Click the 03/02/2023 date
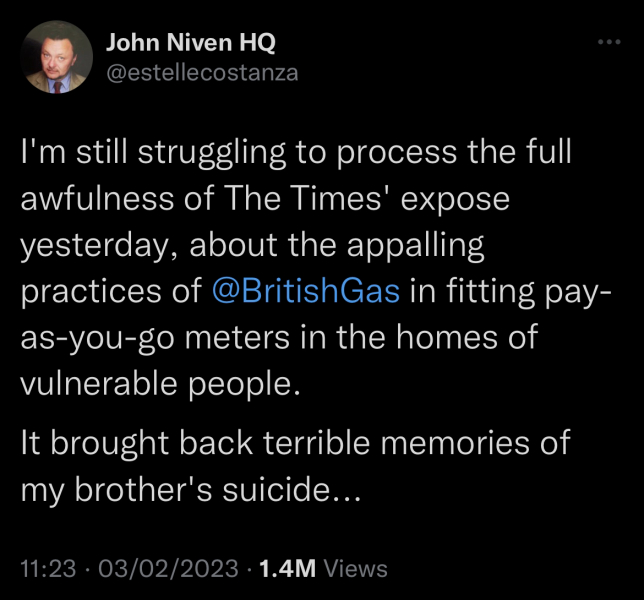Viewport: 644px width, 600px height. click(173, 569)
